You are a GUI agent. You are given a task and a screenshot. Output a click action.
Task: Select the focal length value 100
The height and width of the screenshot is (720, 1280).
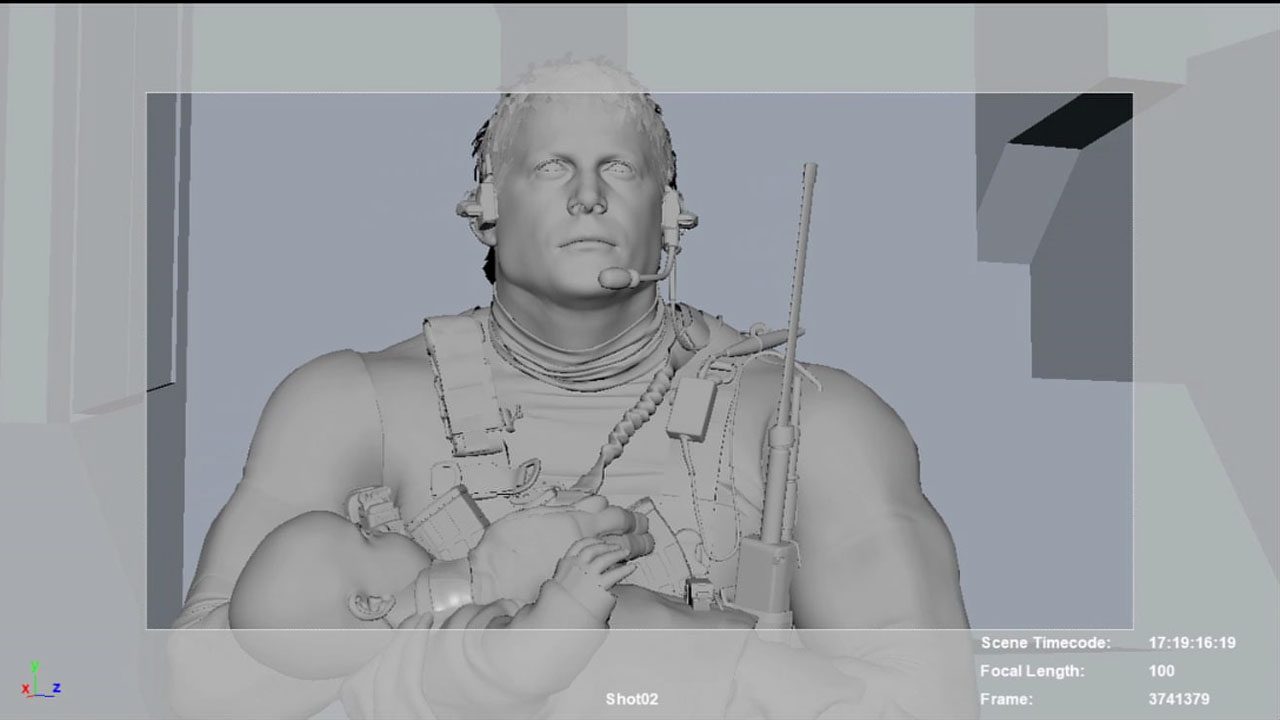pyautogui.click(x=1161, y=671)
